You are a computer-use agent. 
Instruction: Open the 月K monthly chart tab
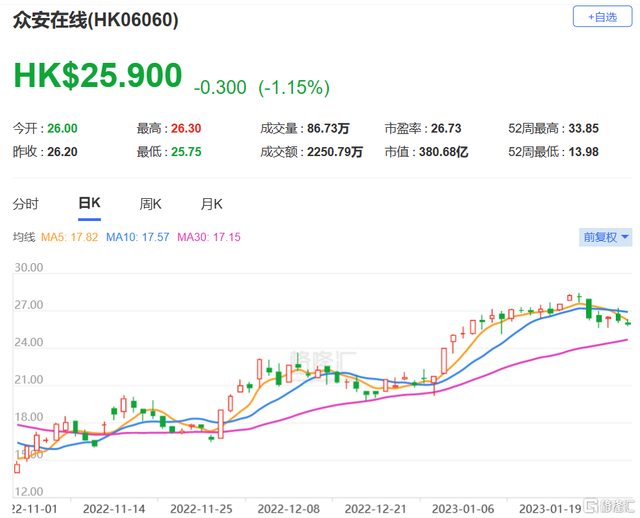pyautogui.click(x=211, y=204)
